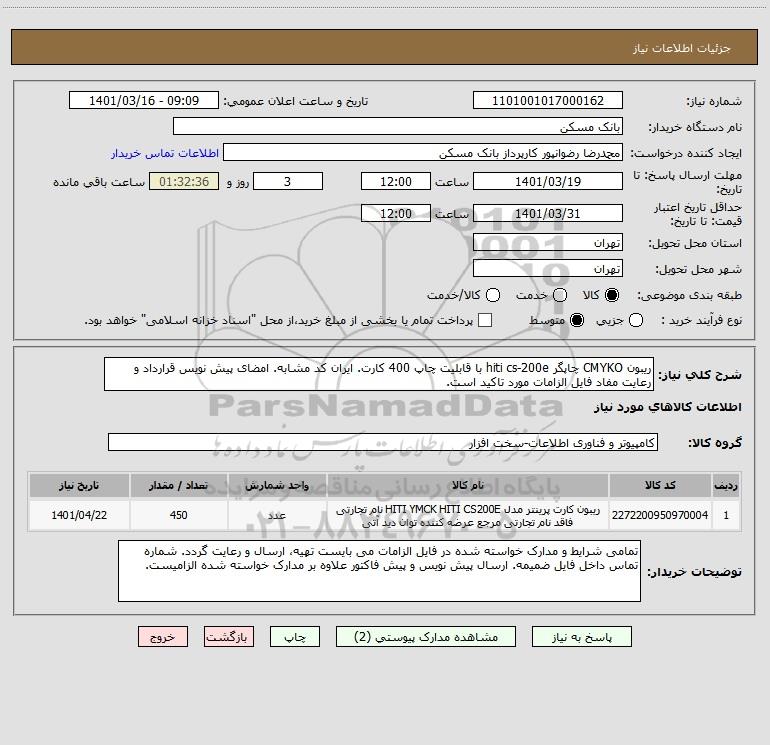Click the شرح کلی نیاز description box

pyautogui.click(x=379, y=375)
